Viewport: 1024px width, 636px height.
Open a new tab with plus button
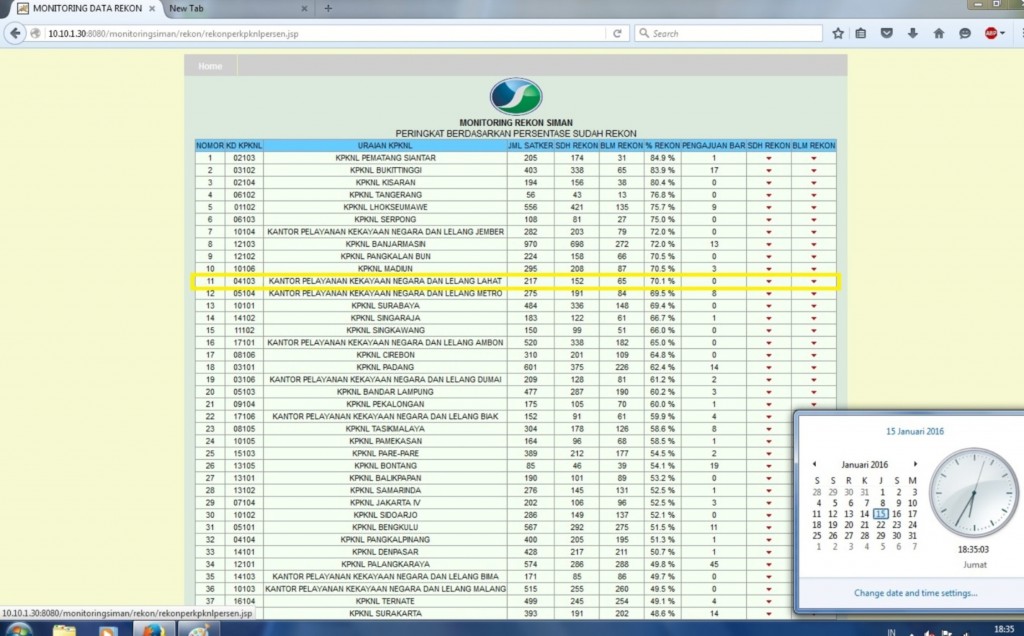328,8
